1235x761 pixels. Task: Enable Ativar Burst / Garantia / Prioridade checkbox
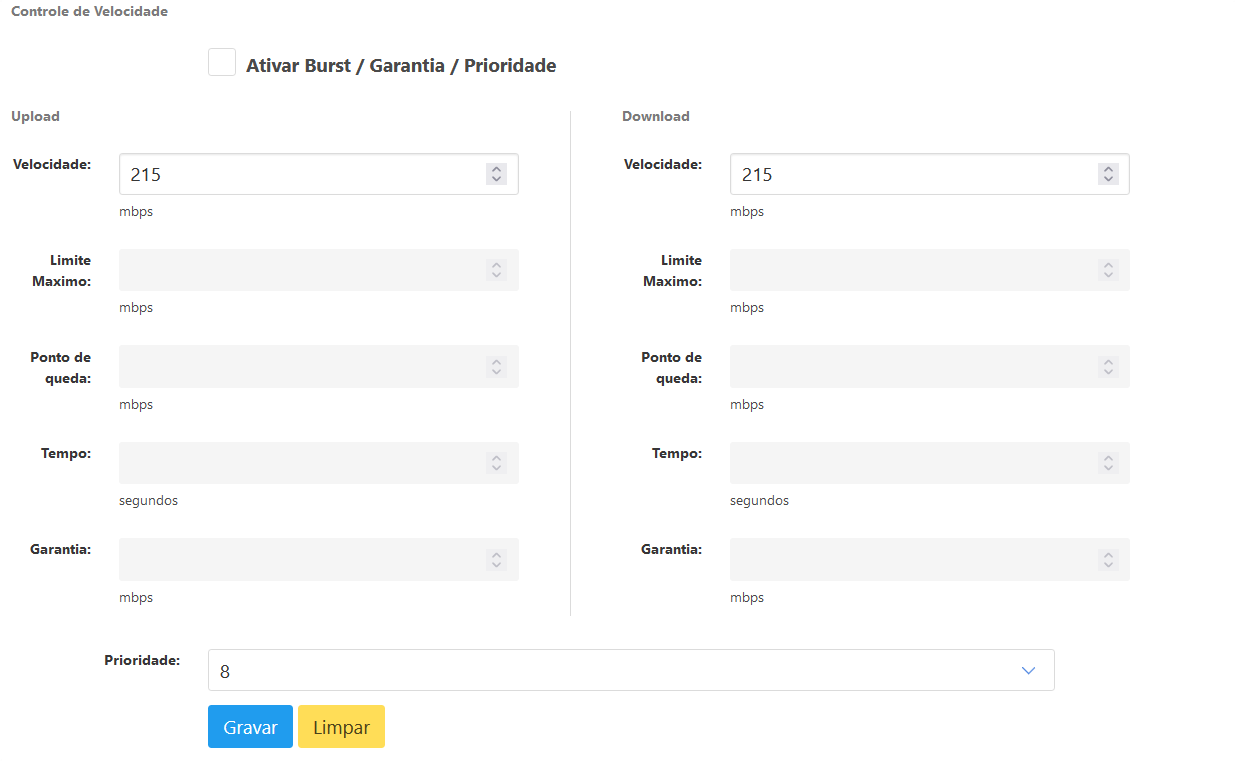pos(222,62)
